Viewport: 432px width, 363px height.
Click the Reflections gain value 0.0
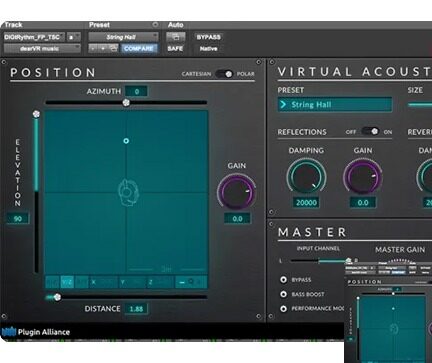(363, 203)
